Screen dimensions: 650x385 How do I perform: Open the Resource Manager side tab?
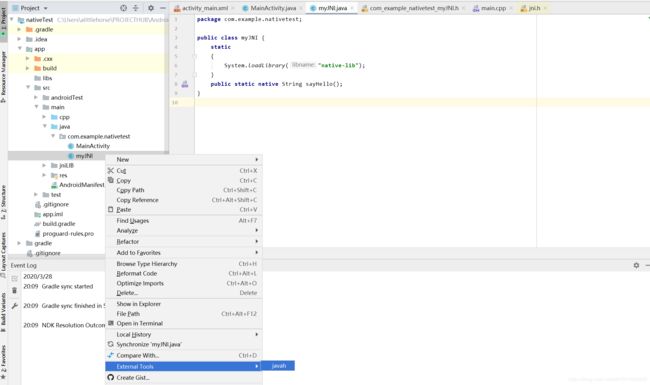[x=3, y=77]
